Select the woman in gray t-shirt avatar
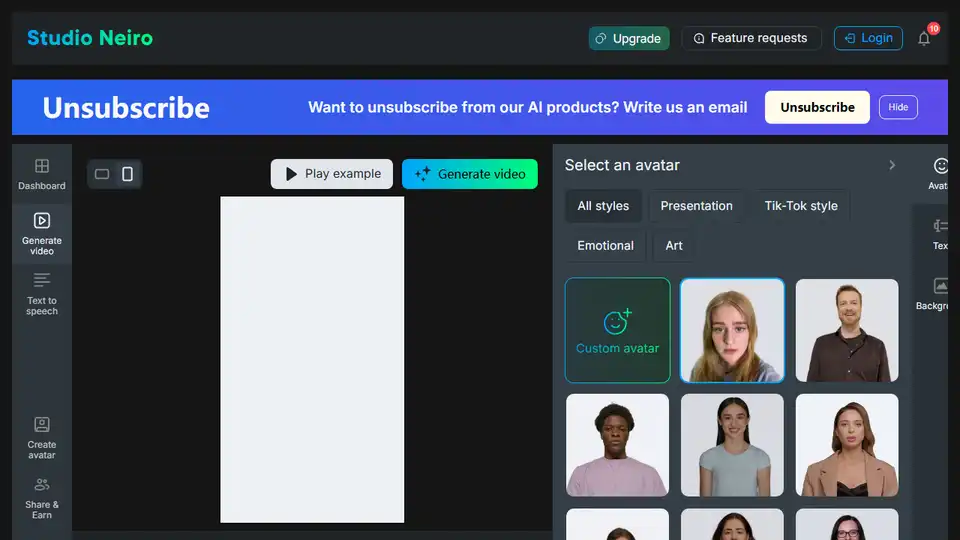This screenshot has width=960, height=540. pos(732,445)
